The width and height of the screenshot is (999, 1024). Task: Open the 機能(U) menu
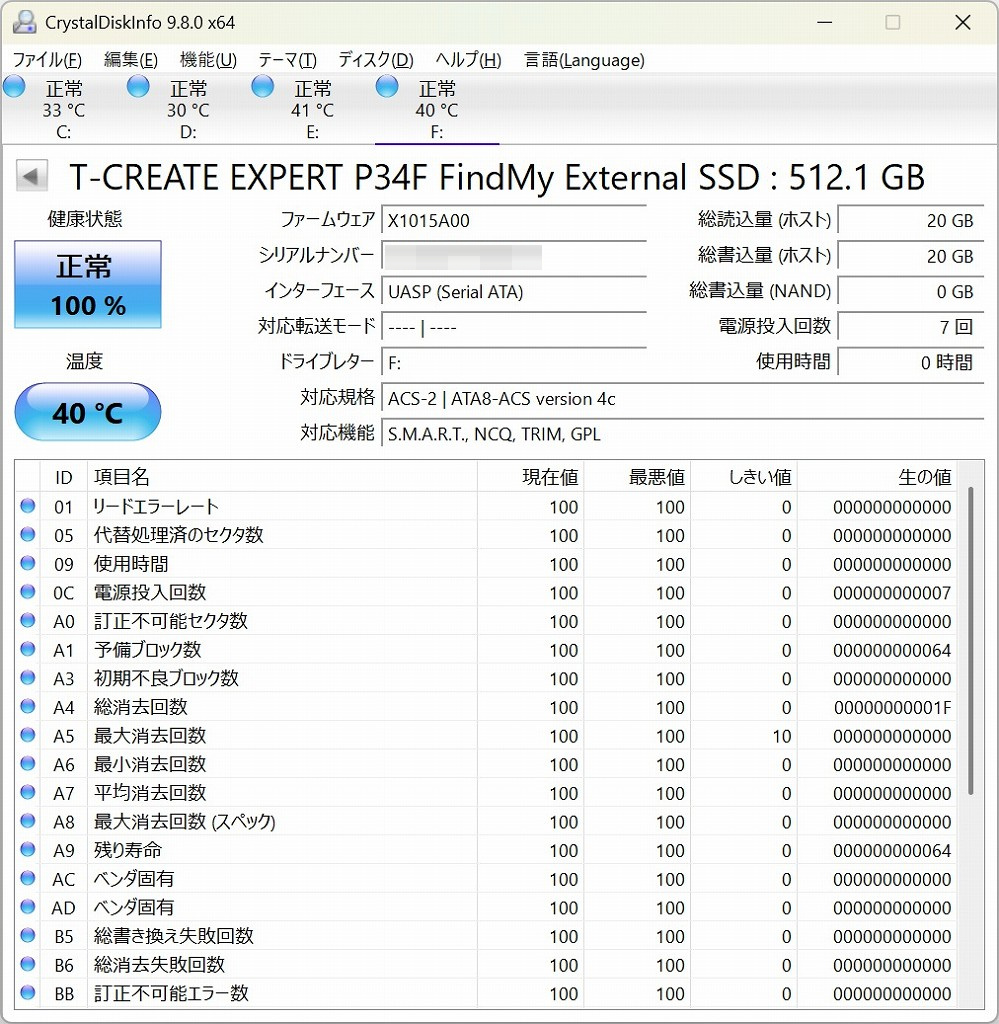208,60
